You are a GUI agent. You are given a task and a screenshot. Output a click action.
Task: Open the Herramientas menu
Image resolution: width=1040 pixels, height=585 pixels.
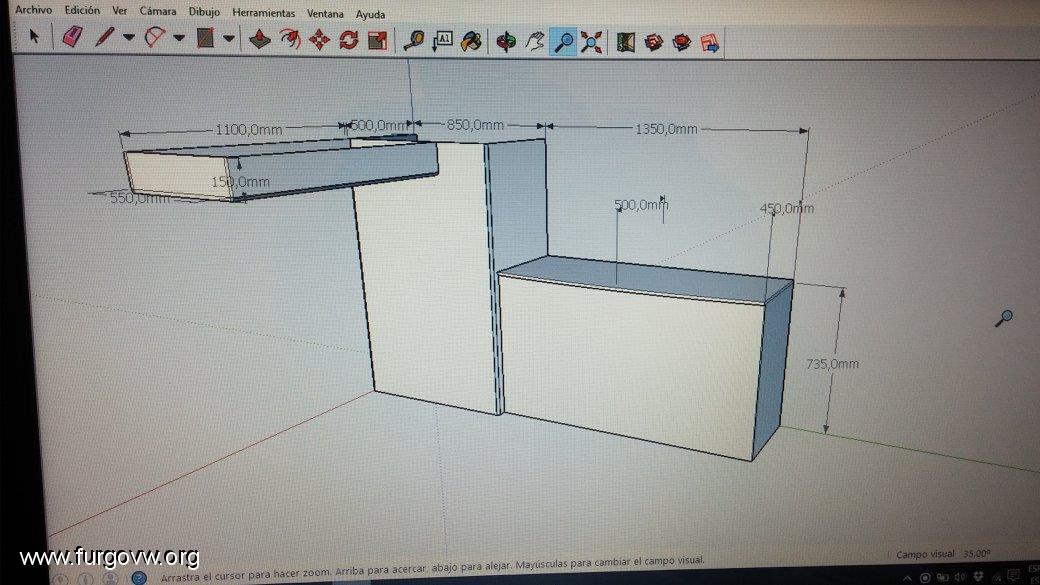pos(263,13)
